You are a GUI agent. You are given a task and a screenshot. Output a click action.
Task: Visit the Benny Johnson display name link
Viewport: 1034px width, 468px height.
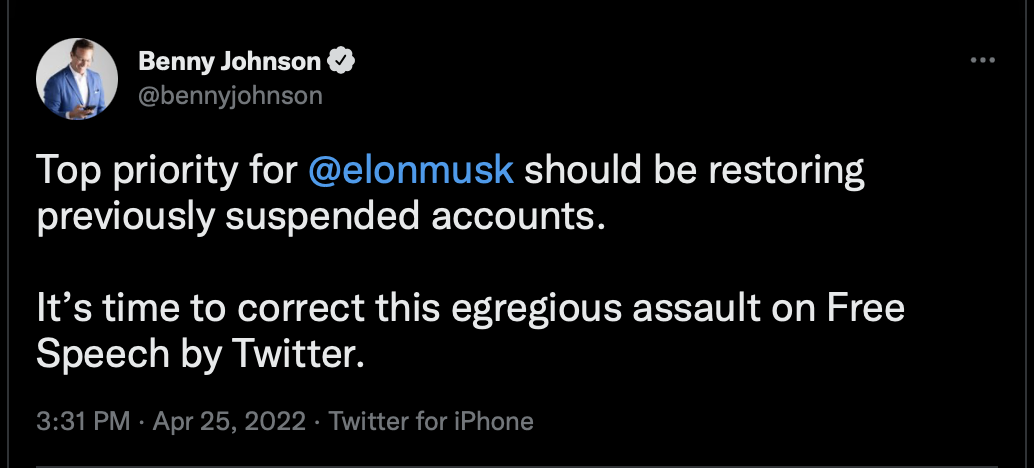click(x=229, y=61)
